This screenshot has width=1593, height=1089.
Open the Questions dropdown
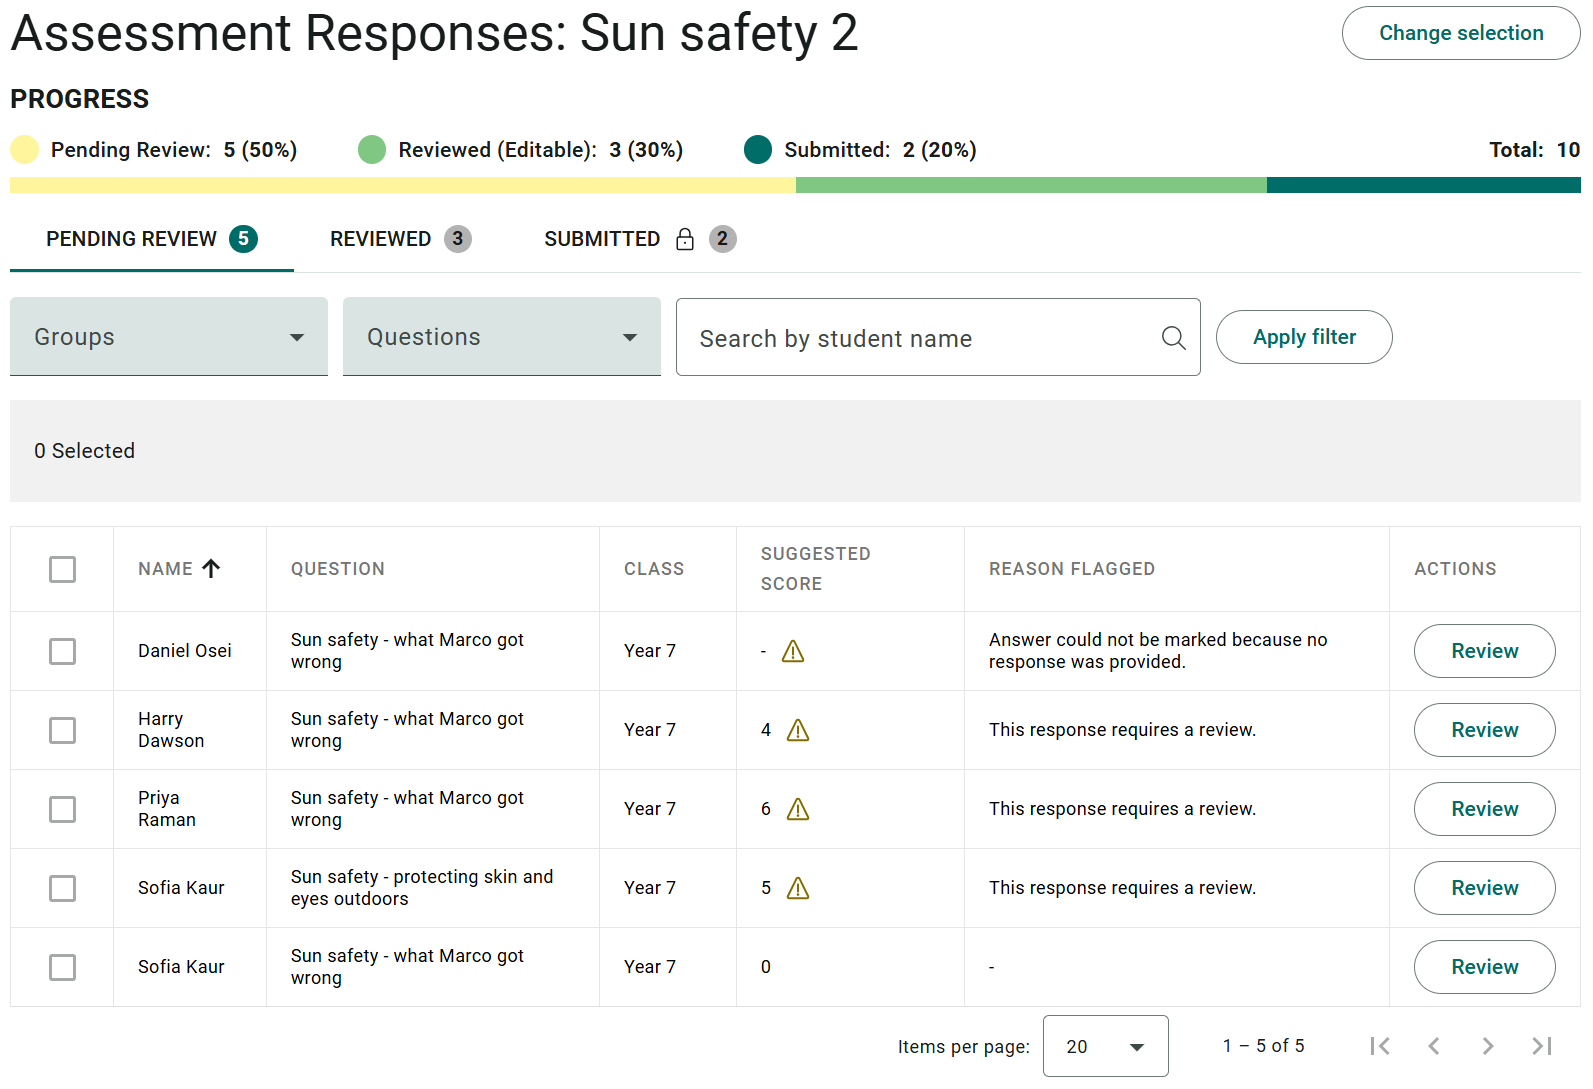pos(502,337)
